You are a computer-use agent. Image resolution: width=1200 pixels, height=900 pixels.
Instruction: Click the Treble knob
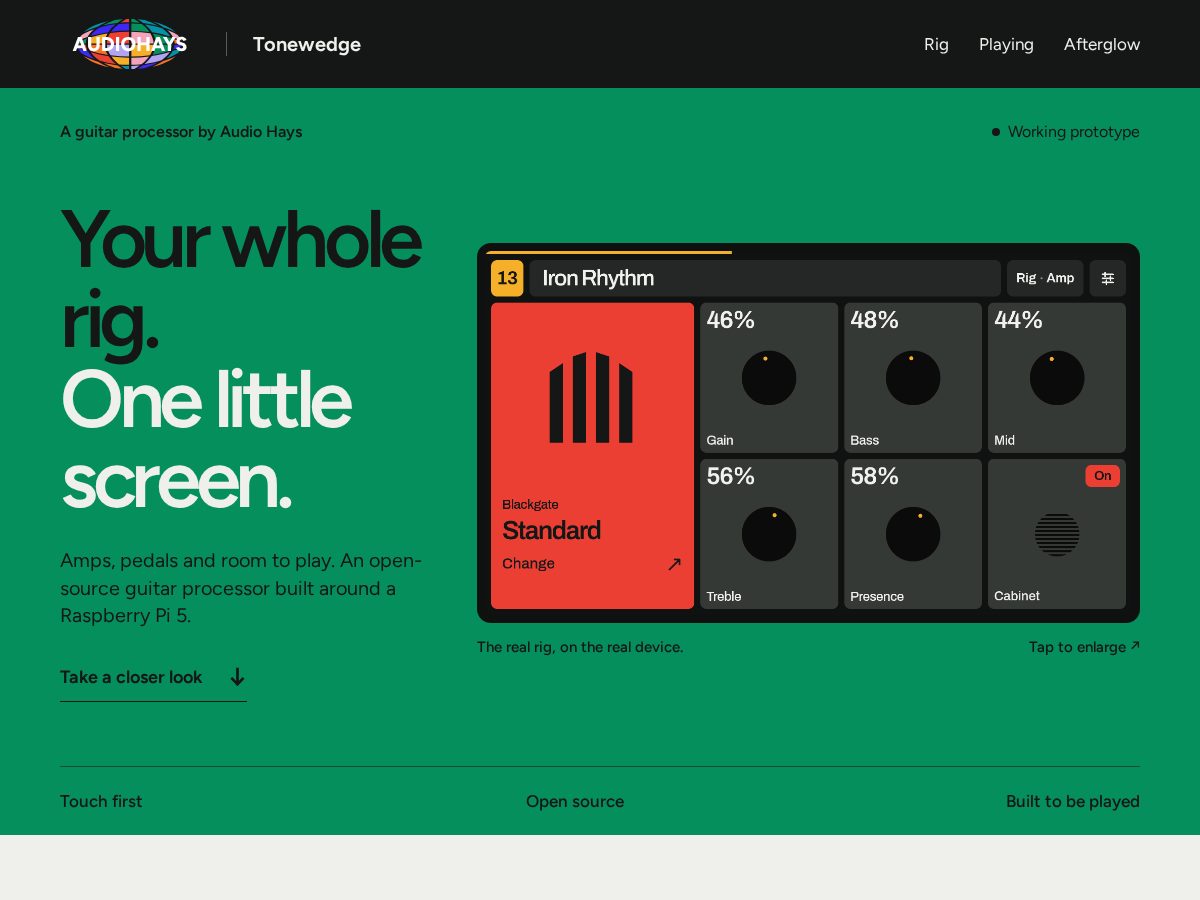click(x=769, y=534)
